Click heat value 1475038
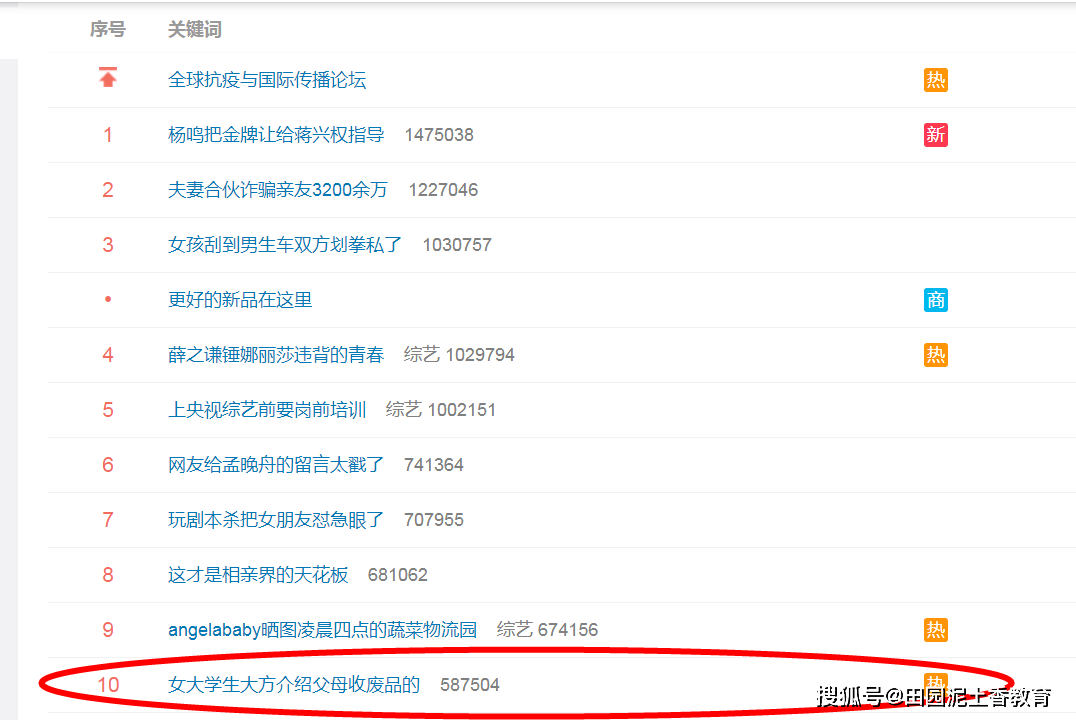Image resolution: width=1076 pixels, height=720 pixels. [x=439, y=135]
